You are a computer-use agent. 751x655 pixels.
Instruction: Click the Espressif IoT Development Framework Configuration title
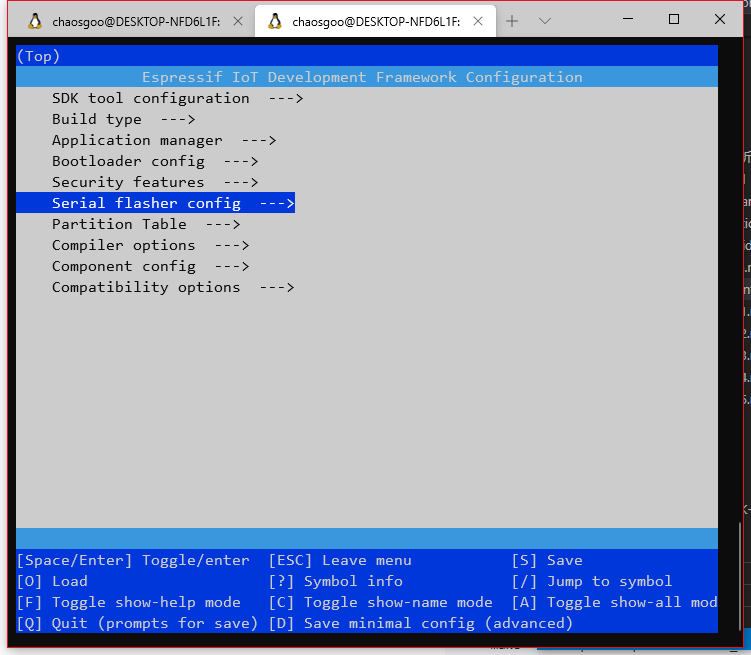click(362, 78)
